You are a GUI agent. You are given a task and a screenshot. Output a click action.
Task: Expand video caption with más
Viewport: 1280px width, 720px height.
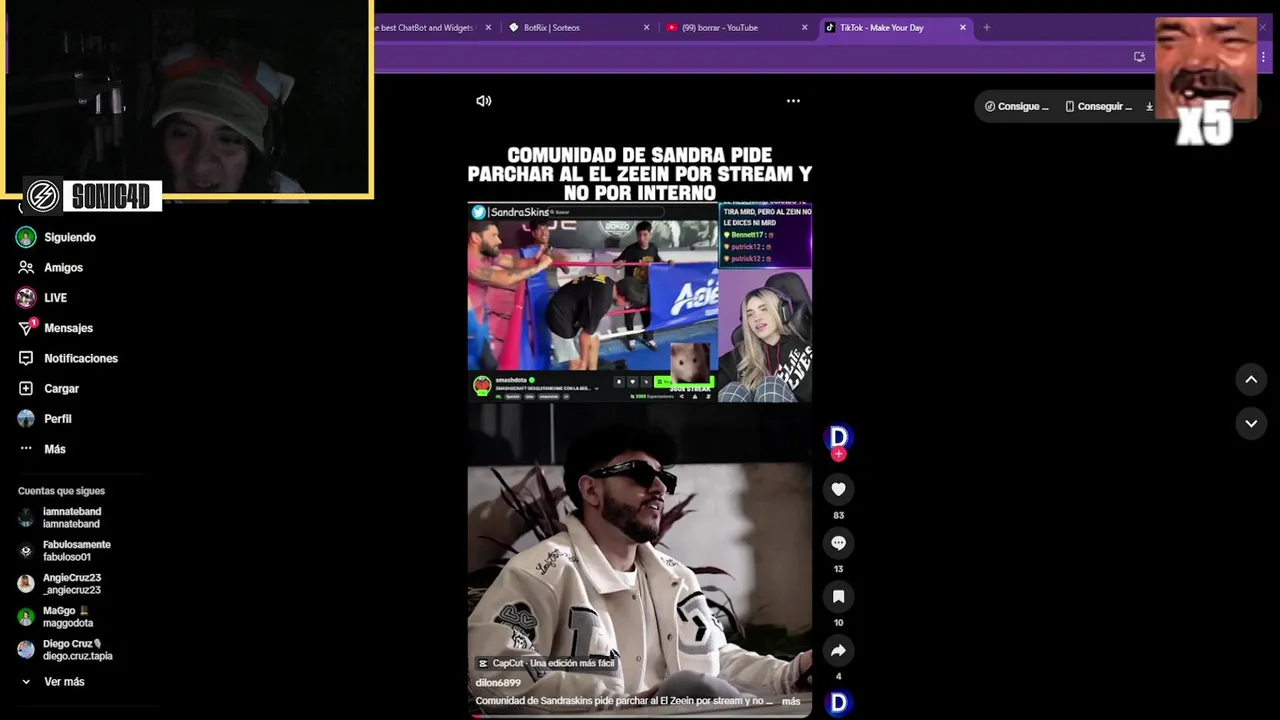[791, 701]
